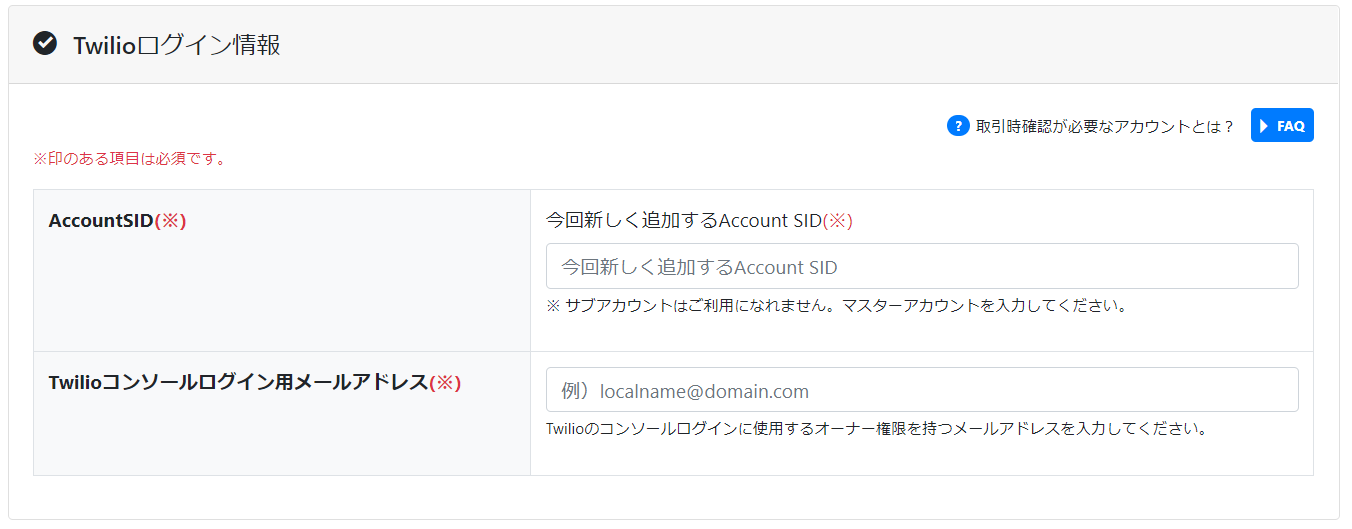Click the Twilioログイン情報 header title
This screenshot has width=1352, height=529.
pyautogui.click(x=177, y=44)
